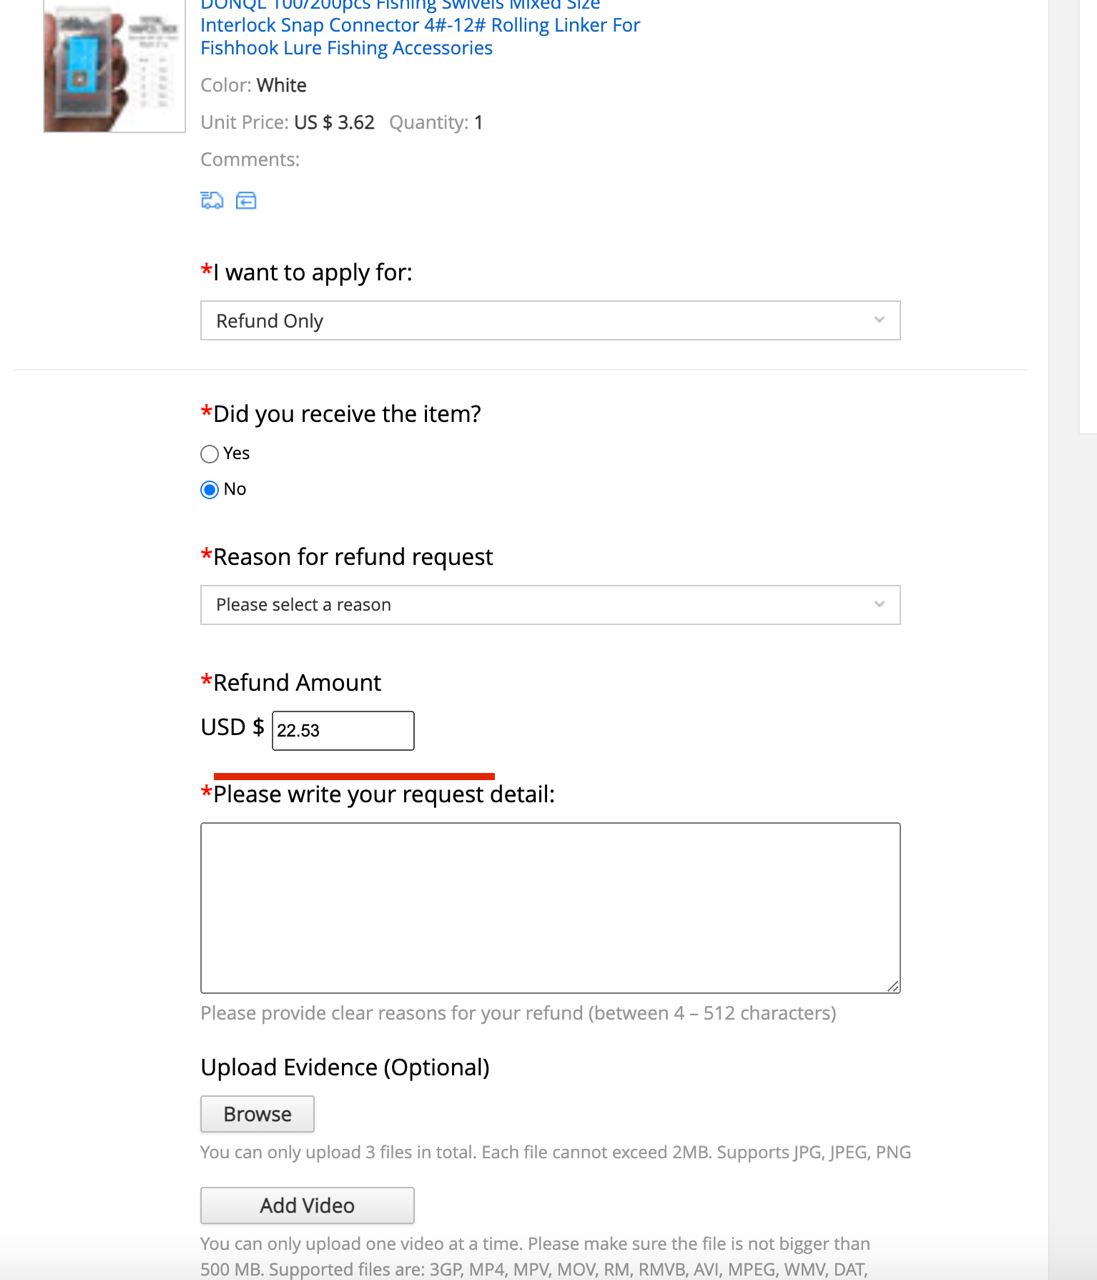Viewport: 1097px width, 1280px height.
Task: Open the Refund Only dropdown
Action: click(550, 321)
